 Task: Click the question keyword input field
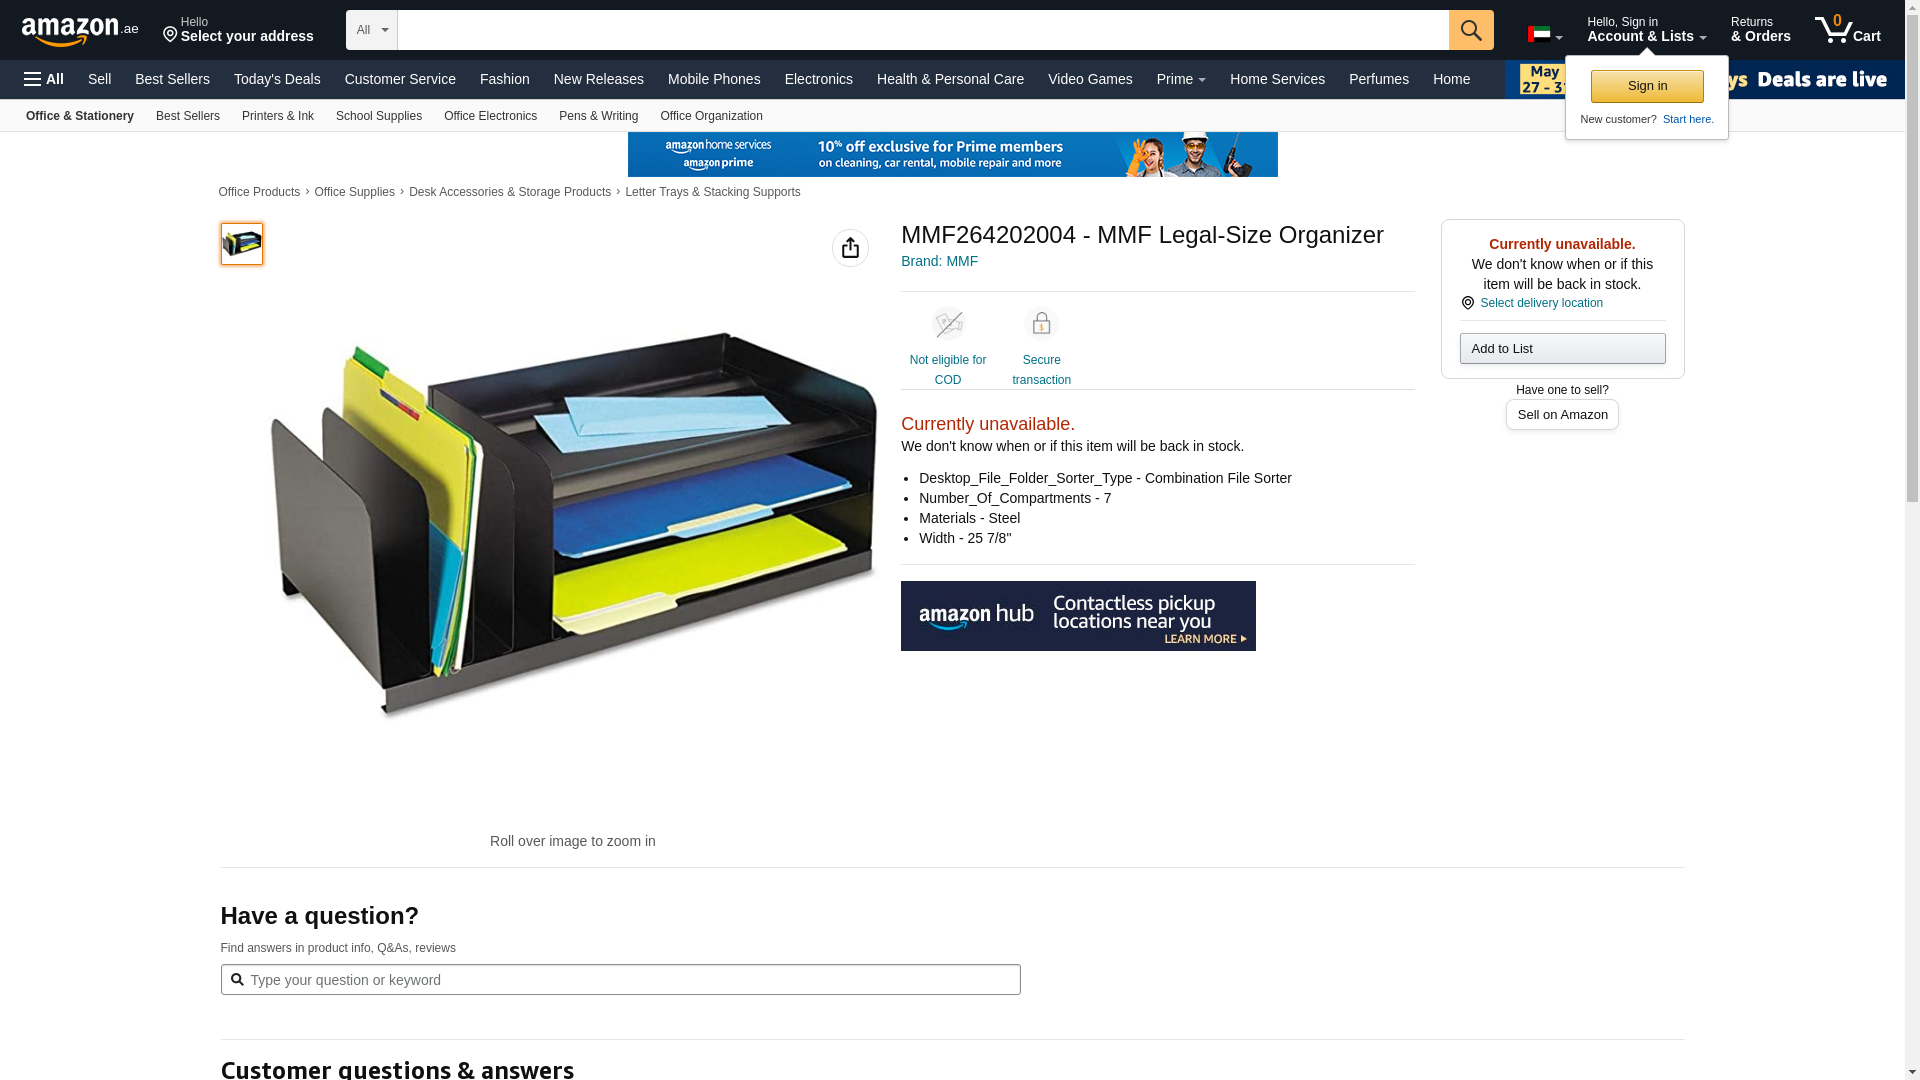point(620,980)
